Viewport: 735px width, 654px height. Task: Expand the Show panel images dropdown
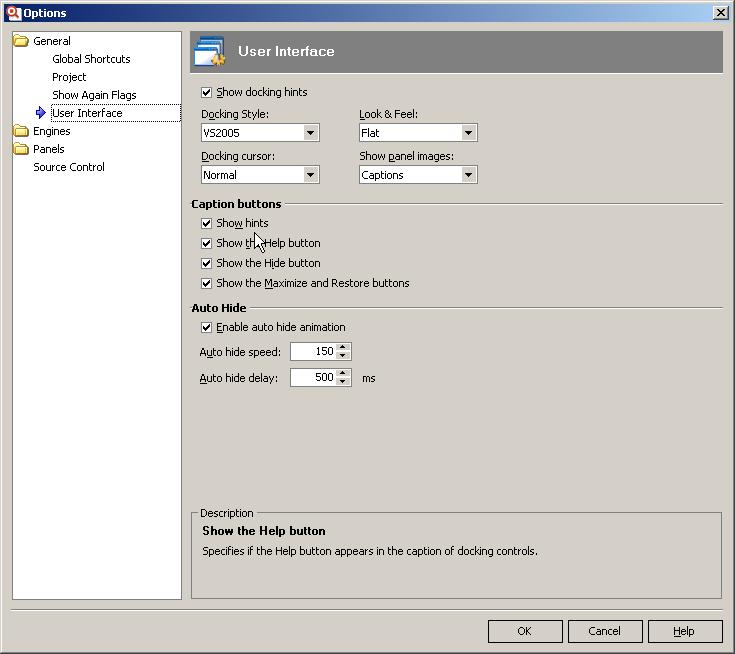(x=468, y=175)
